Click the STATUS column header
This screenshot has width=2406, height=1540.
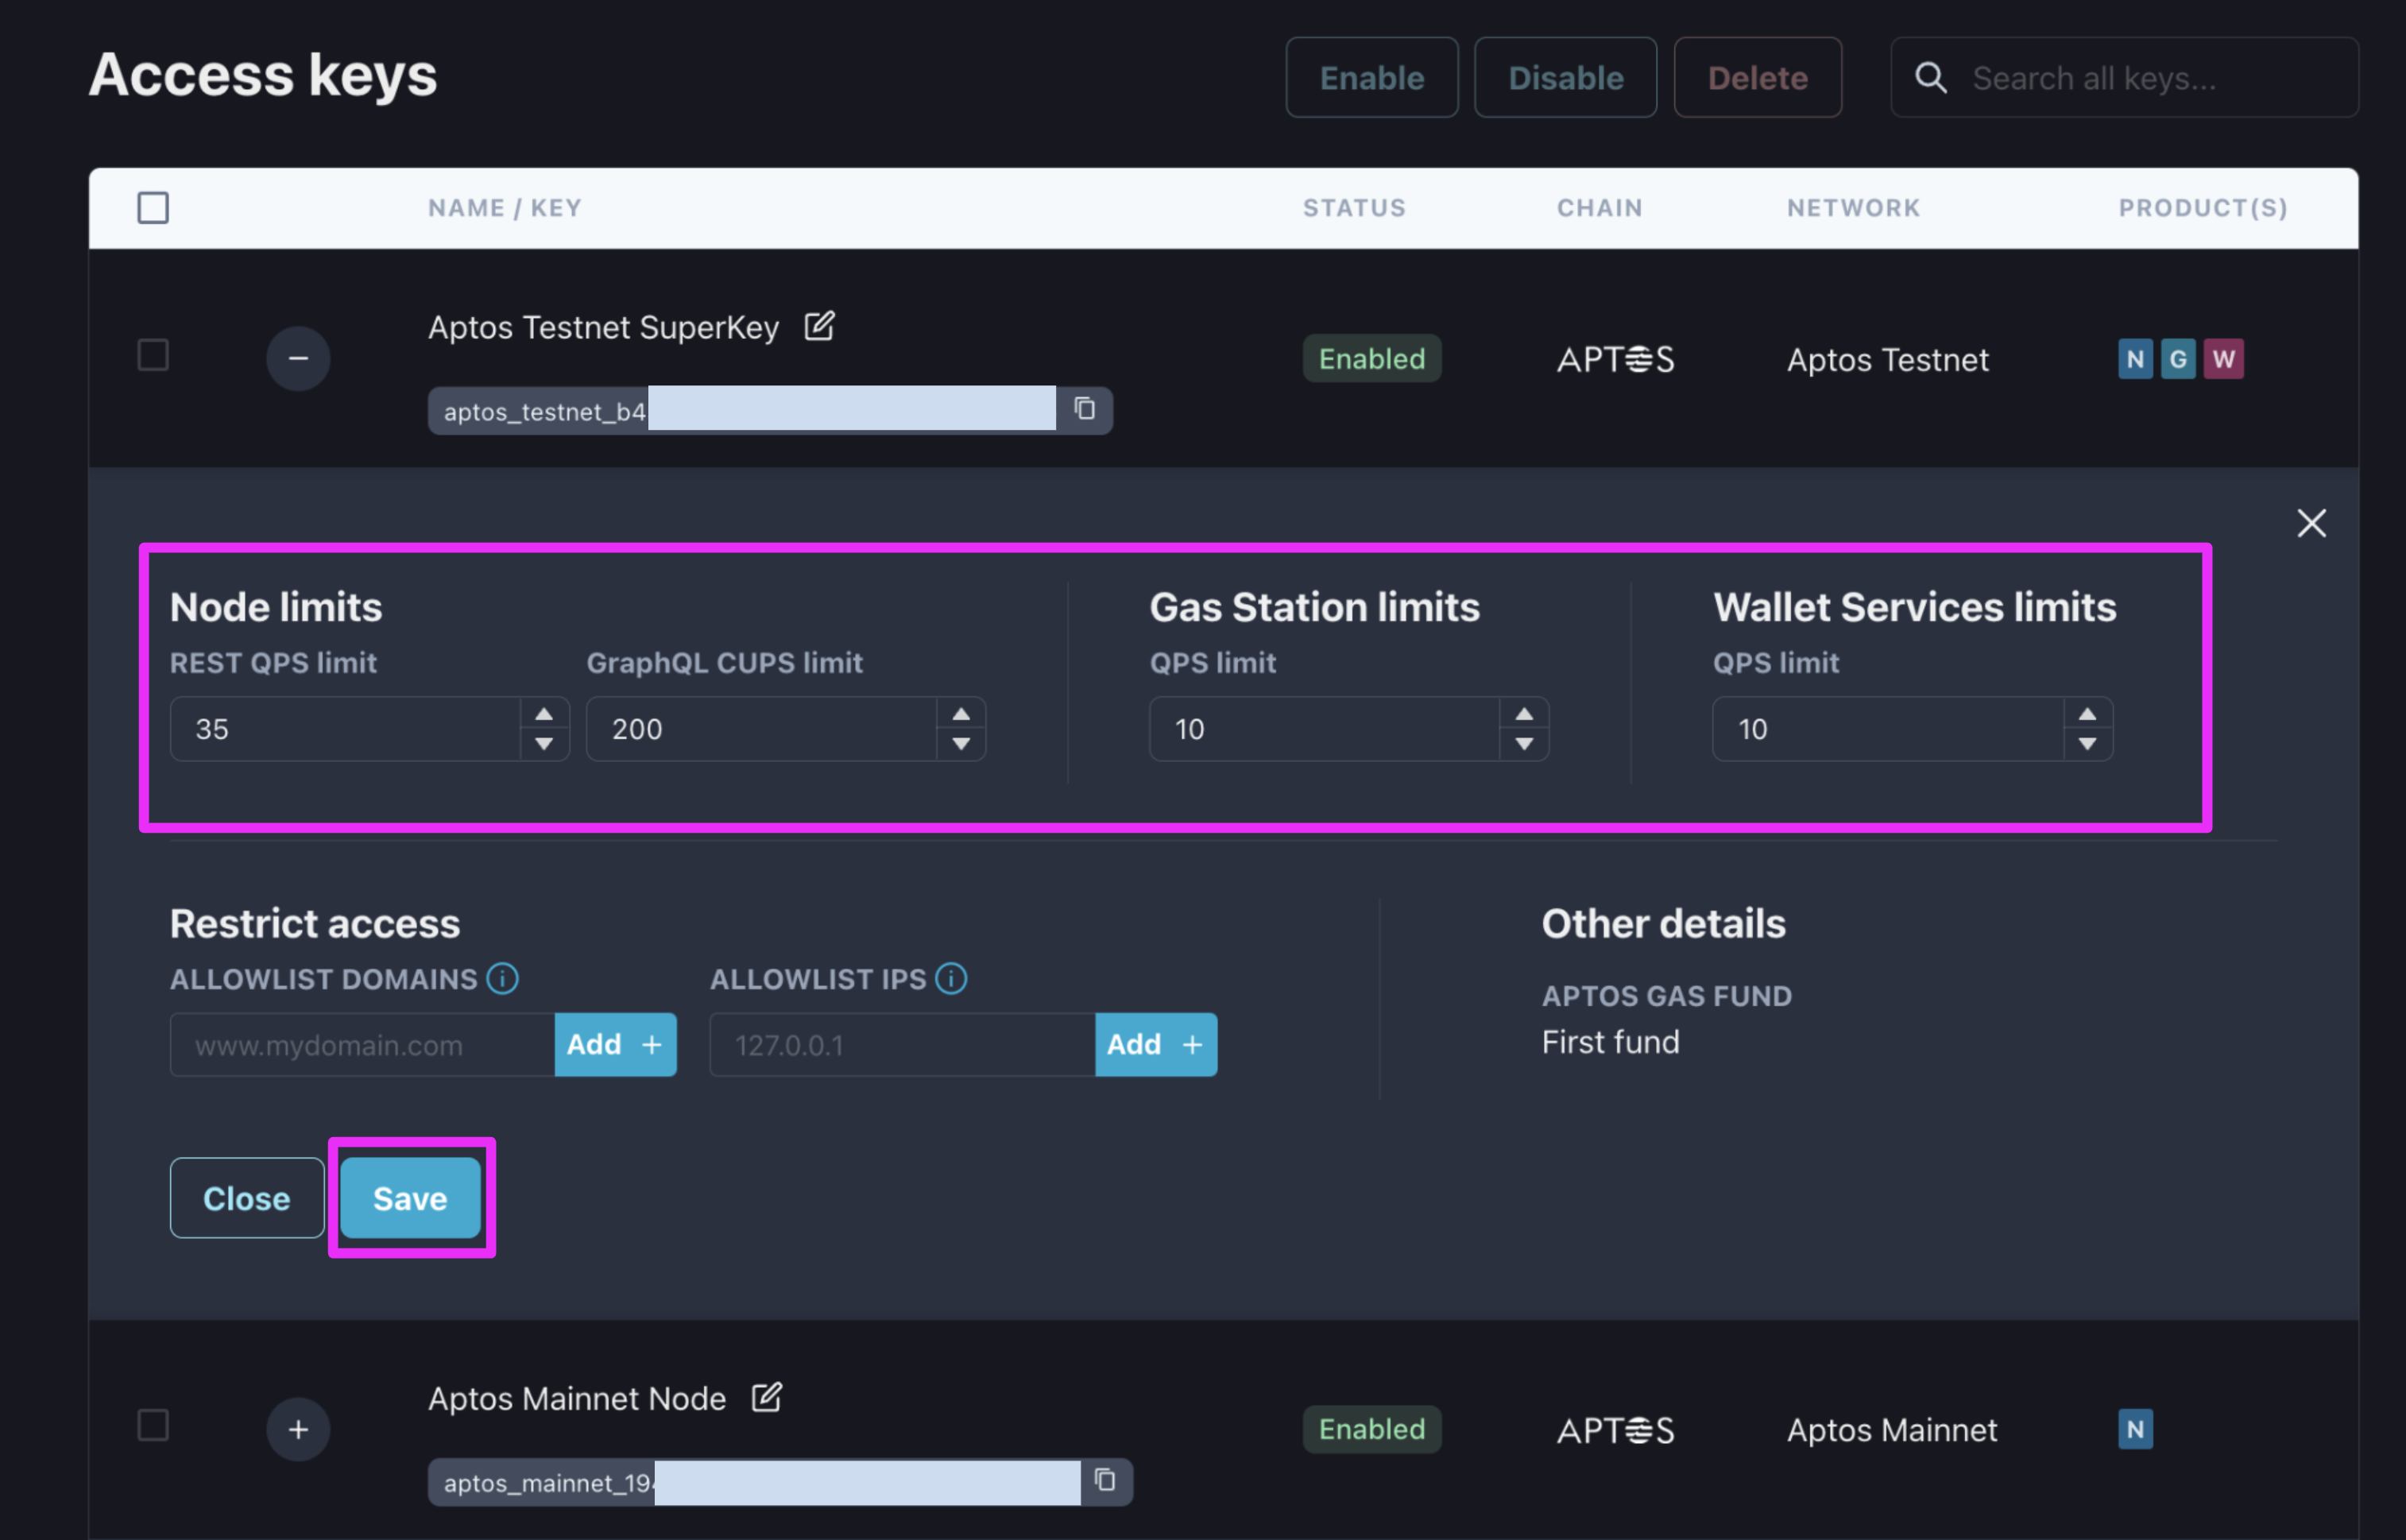click(1354, 208)
